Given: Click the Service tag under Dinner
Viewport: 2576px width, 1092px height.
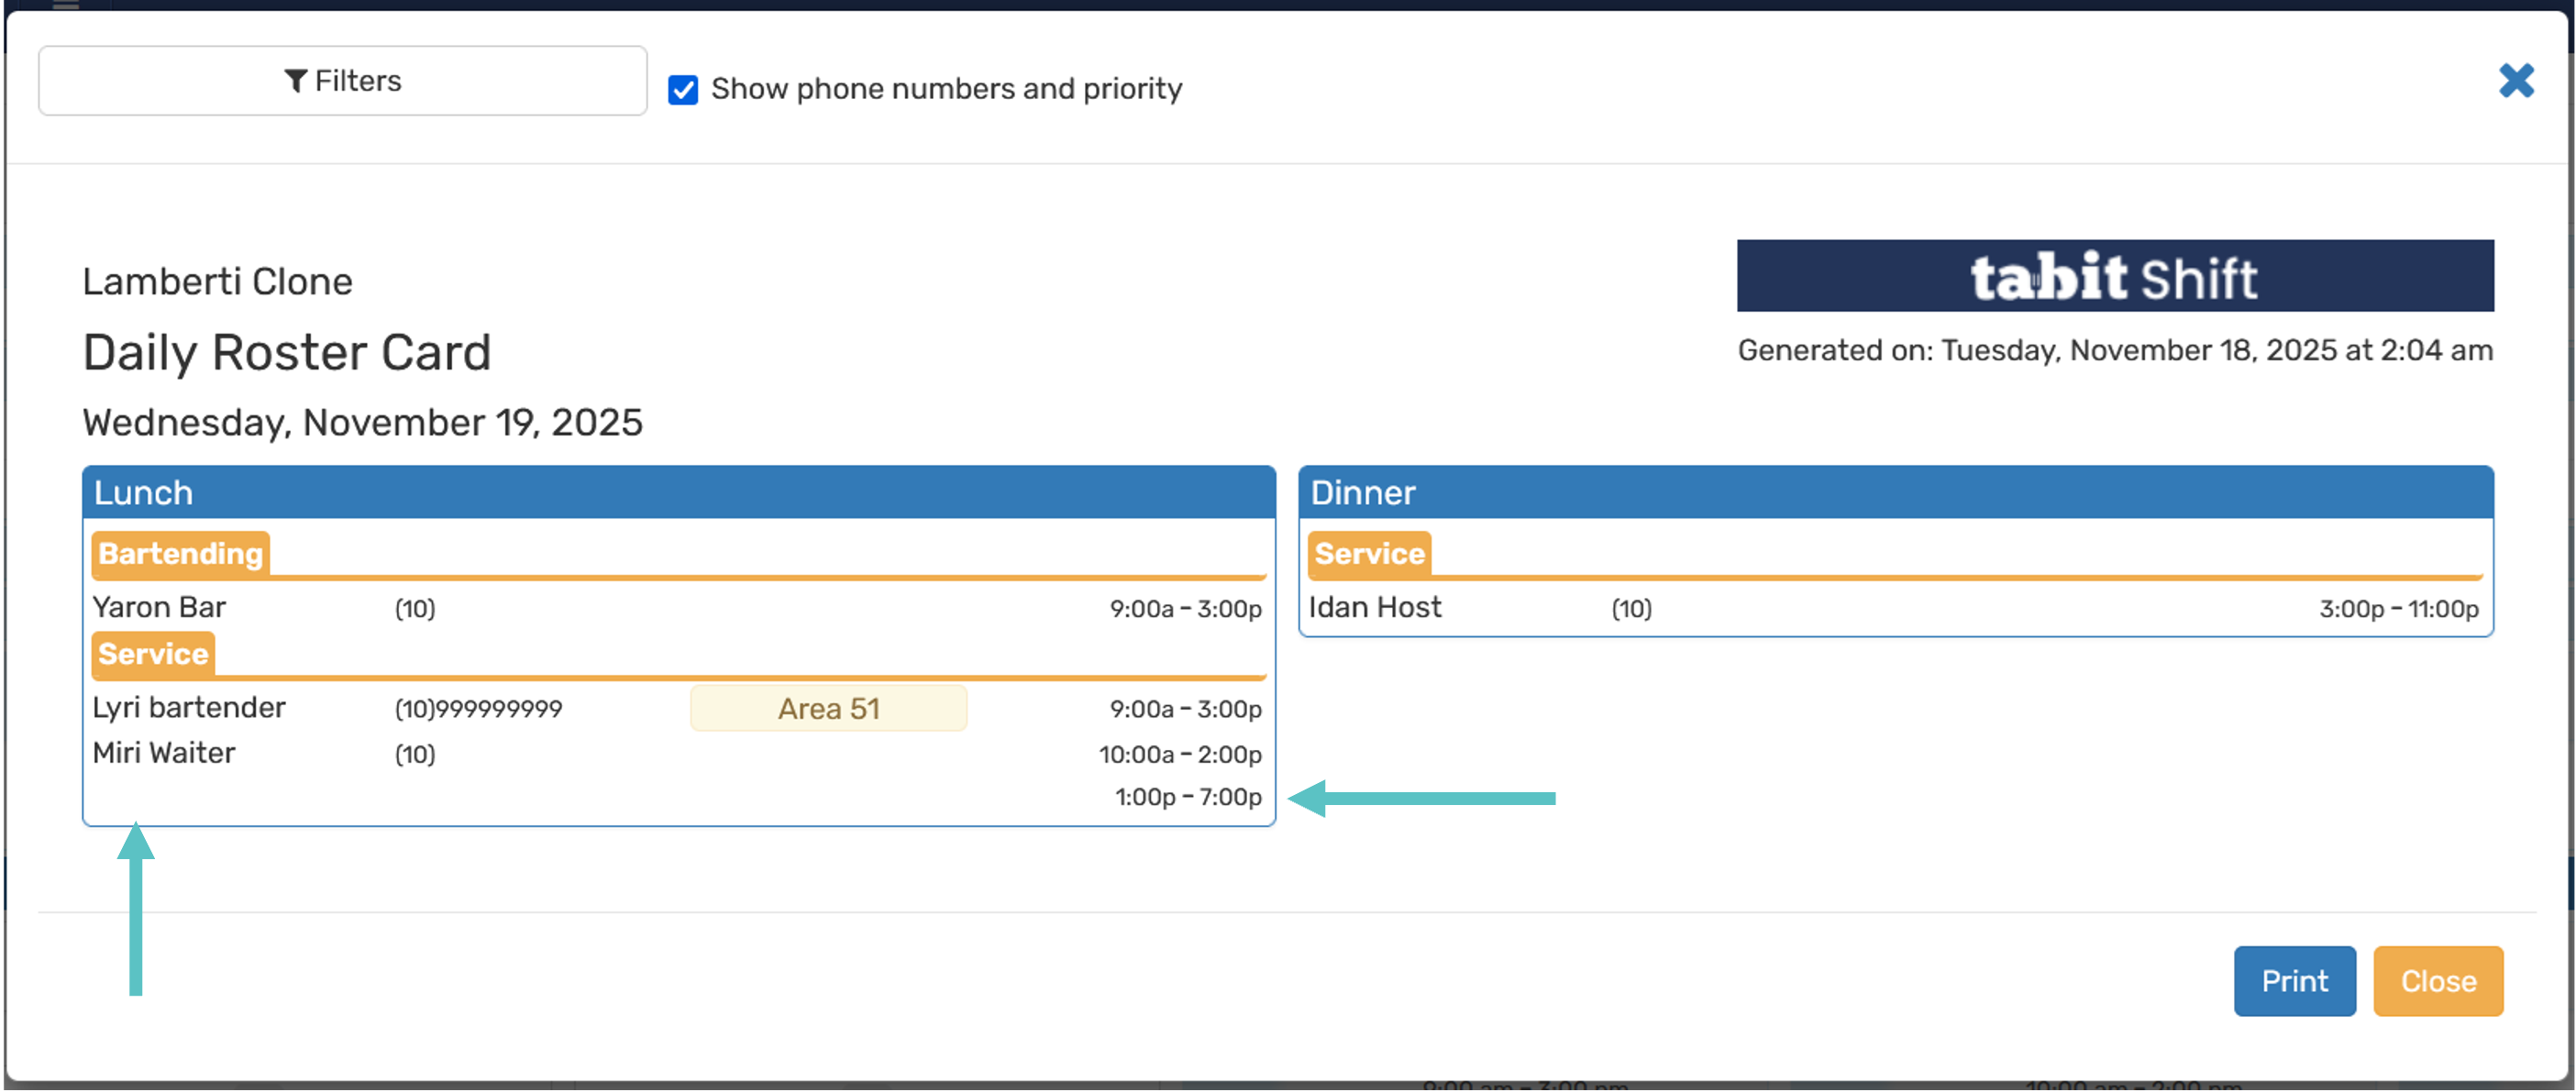Looking at the screenshot, I should coord(1369,554).
